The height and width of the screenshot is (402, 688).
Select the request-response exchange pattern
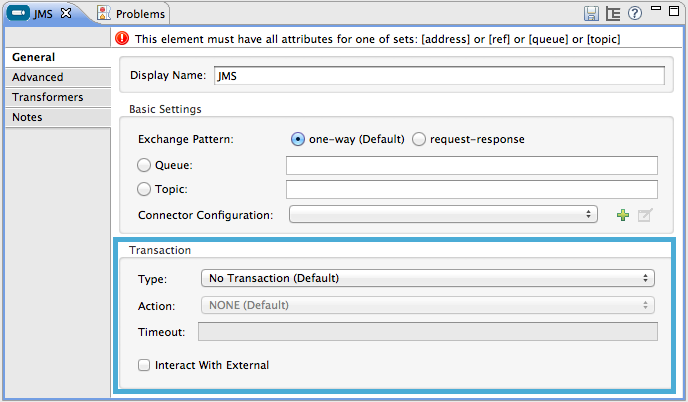(419, 139)
